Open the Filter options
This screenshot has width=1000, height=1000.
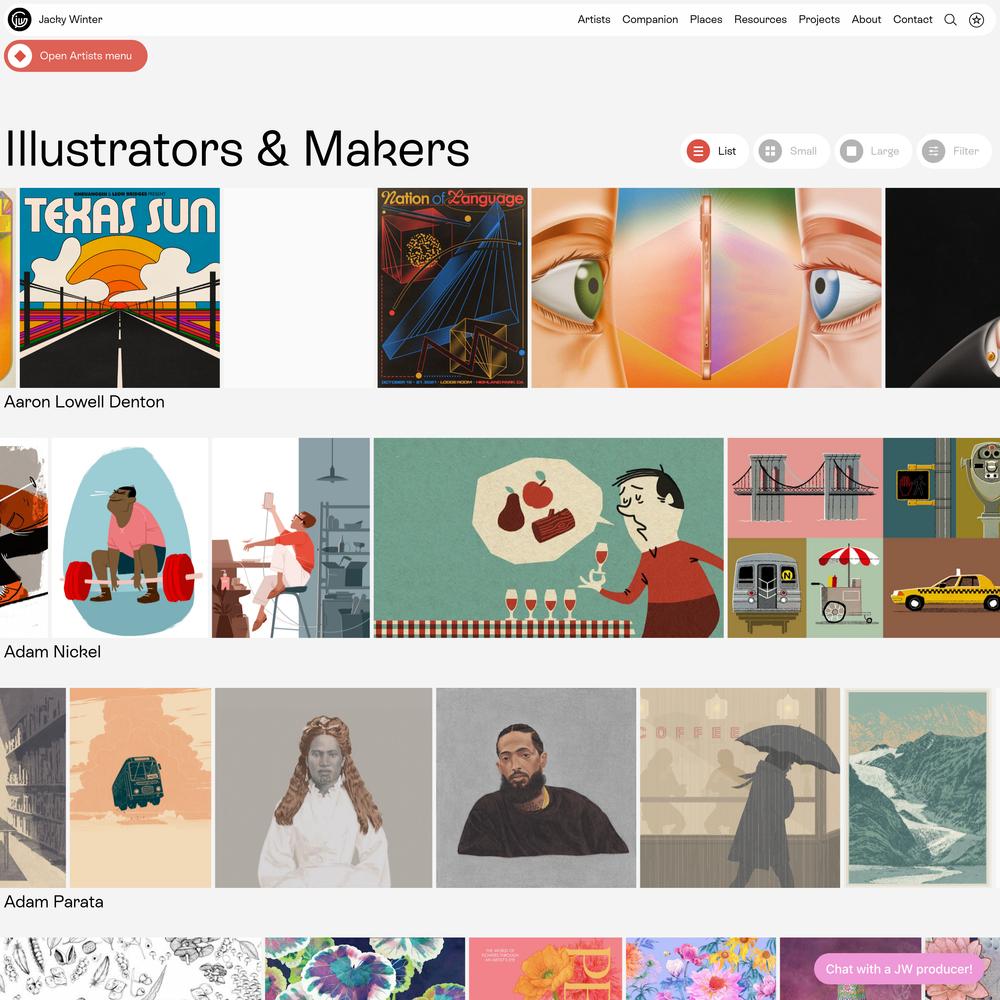click(954, 151)
